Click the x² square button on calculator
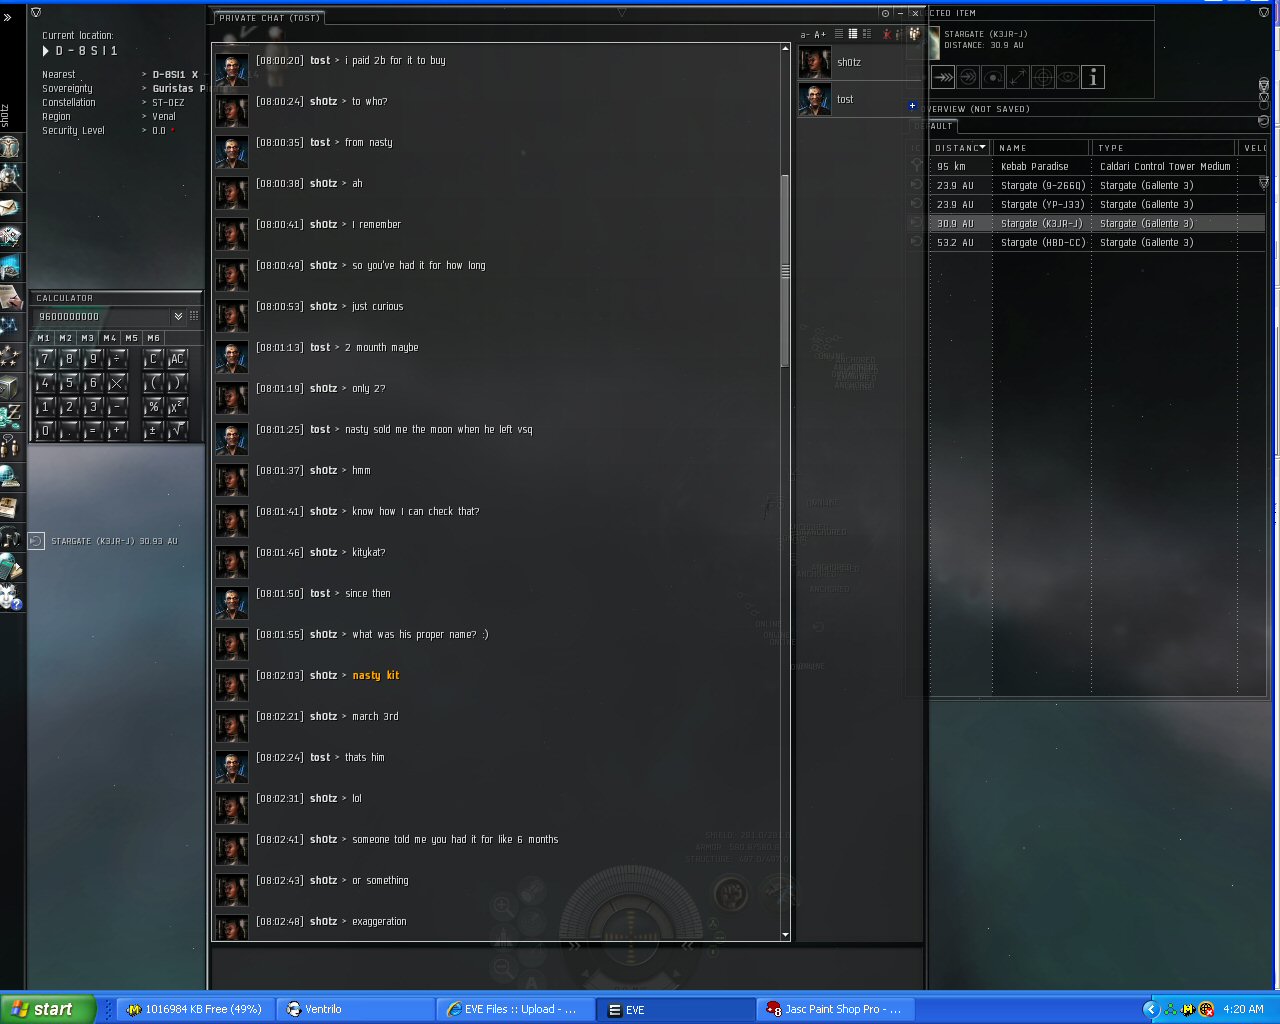 [x=177, y=407]
